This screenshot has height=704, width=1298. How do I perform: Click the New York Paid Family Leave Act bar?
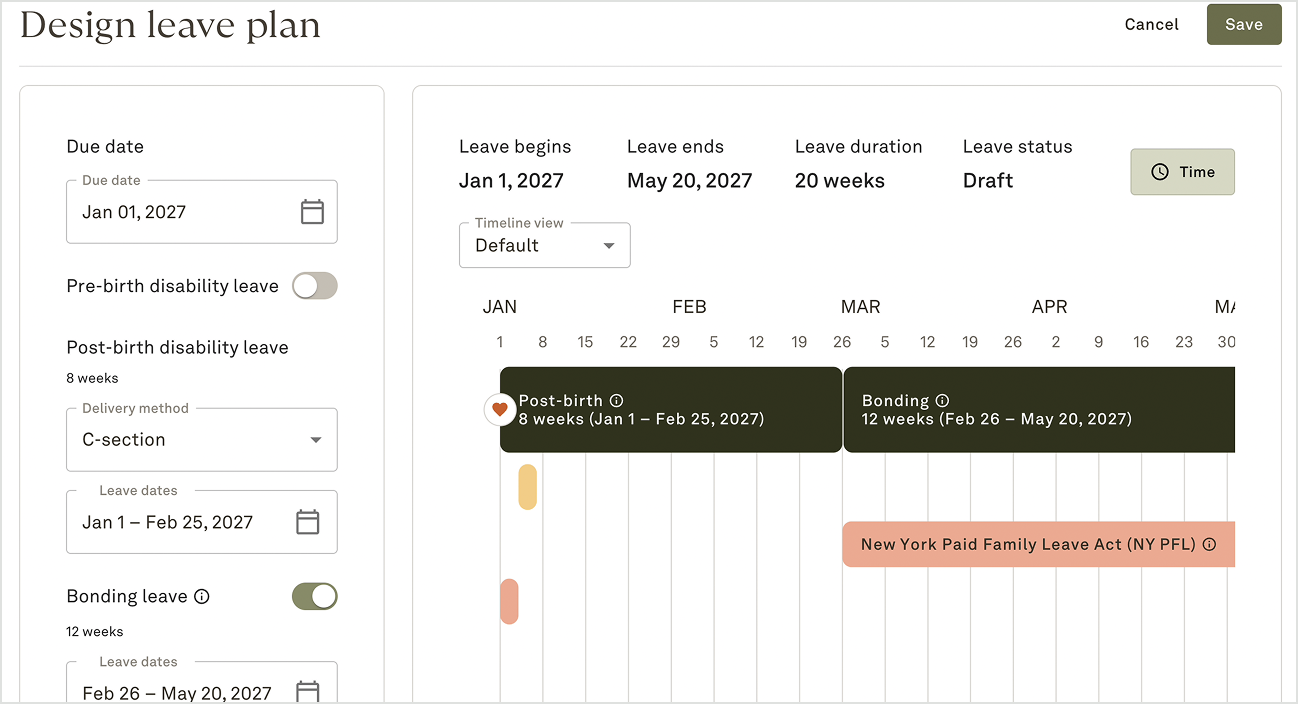[1039, 545]
